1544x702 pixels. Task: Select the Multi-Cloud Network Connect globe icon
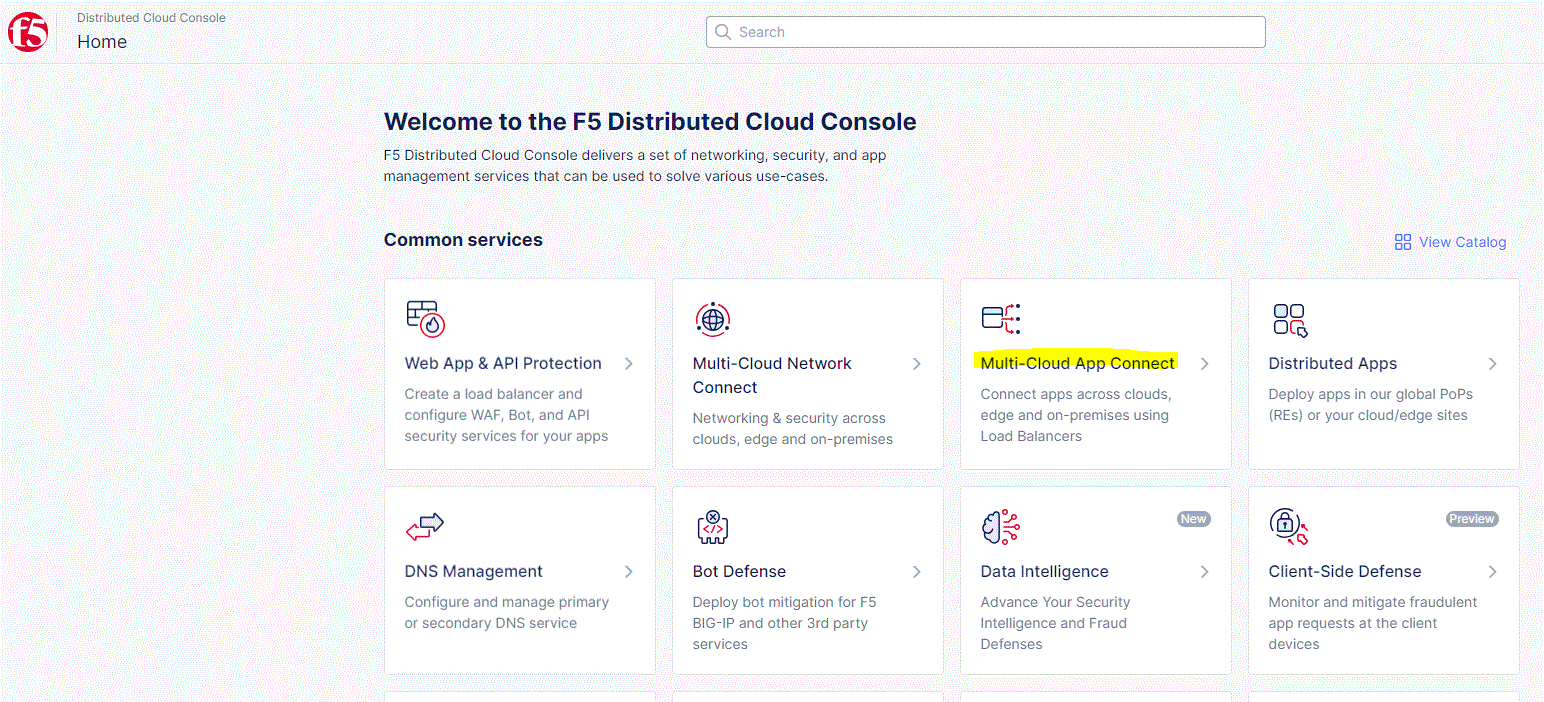point(712,319)
